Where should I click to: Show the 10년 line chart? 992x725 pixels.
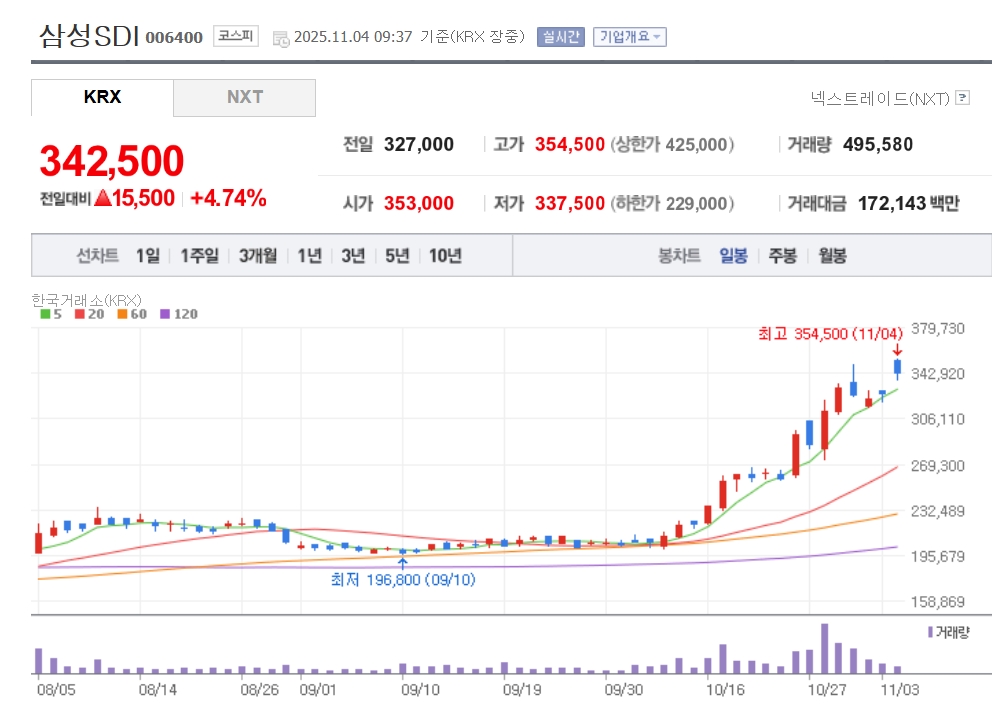click(445, 256)
